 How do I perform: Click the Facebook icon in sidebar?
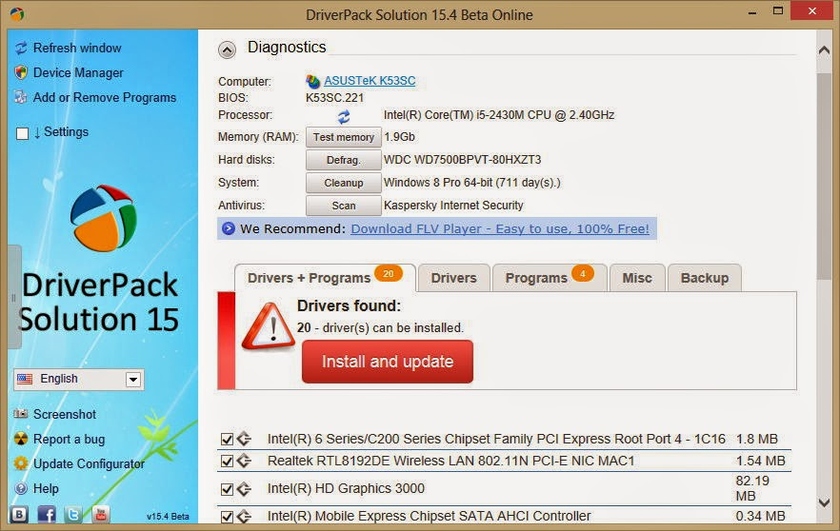(47, 514)
